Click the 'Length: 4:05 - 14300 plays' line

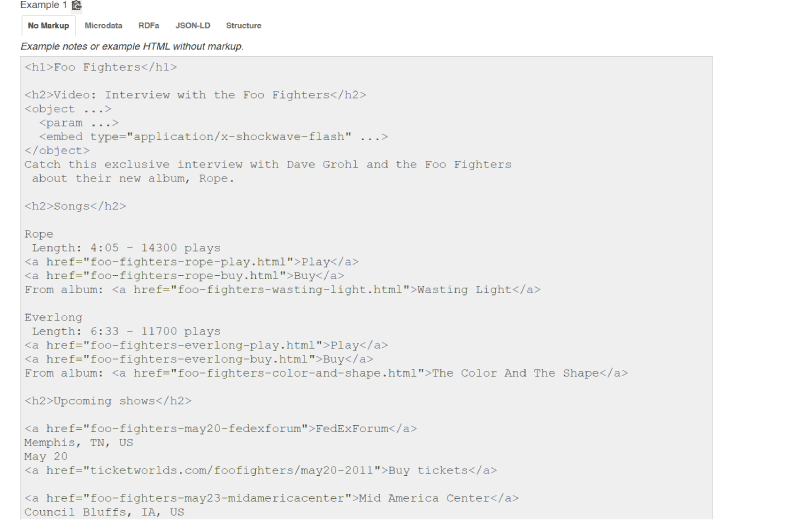(126, 248)
